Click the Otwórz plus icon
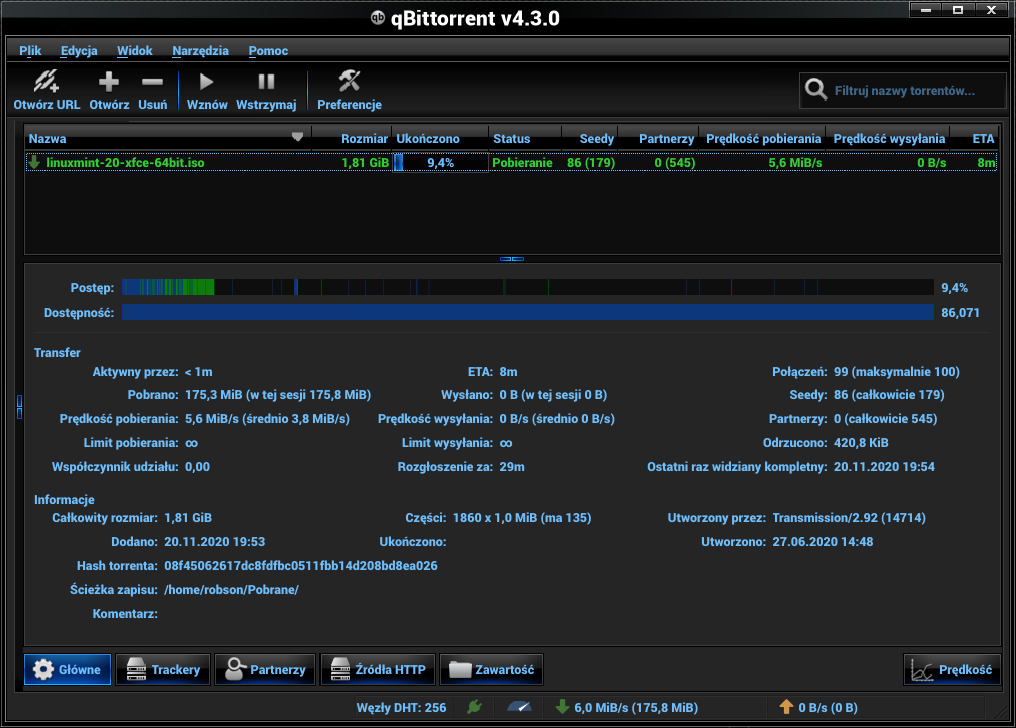1016x728 pixels. (109, 82)
